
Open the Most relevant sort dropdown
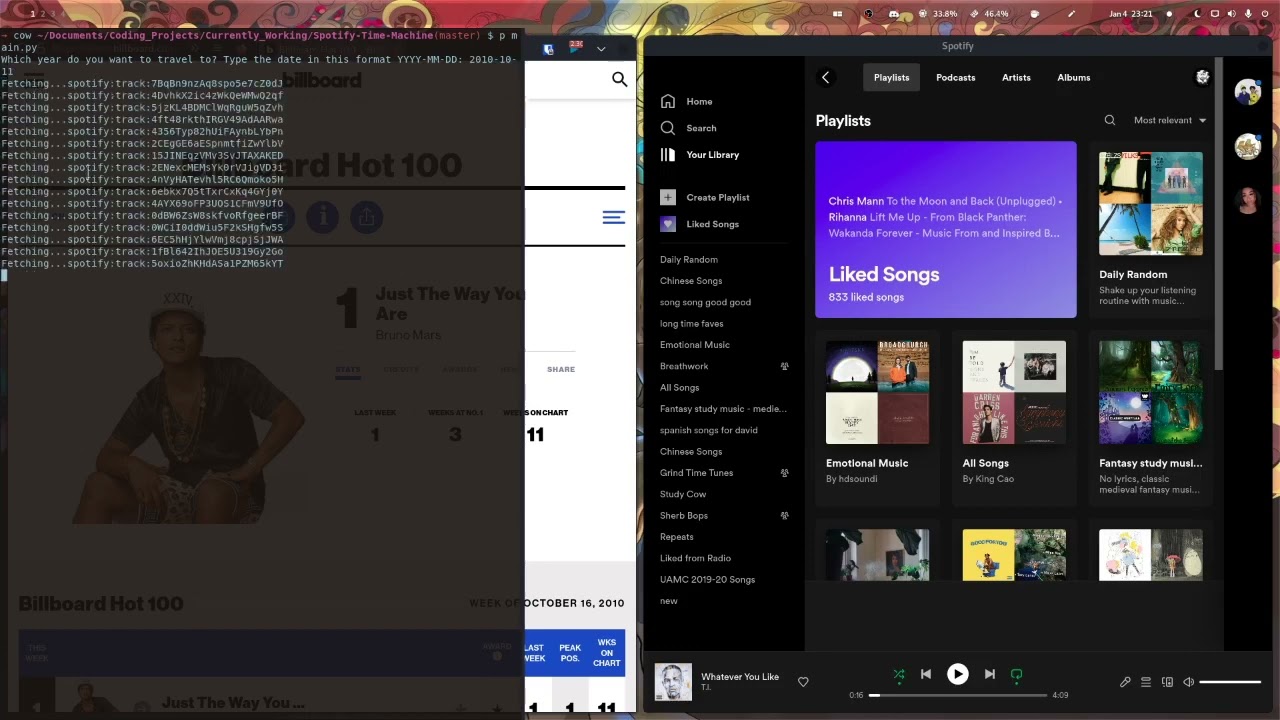tap(1170, 120)
